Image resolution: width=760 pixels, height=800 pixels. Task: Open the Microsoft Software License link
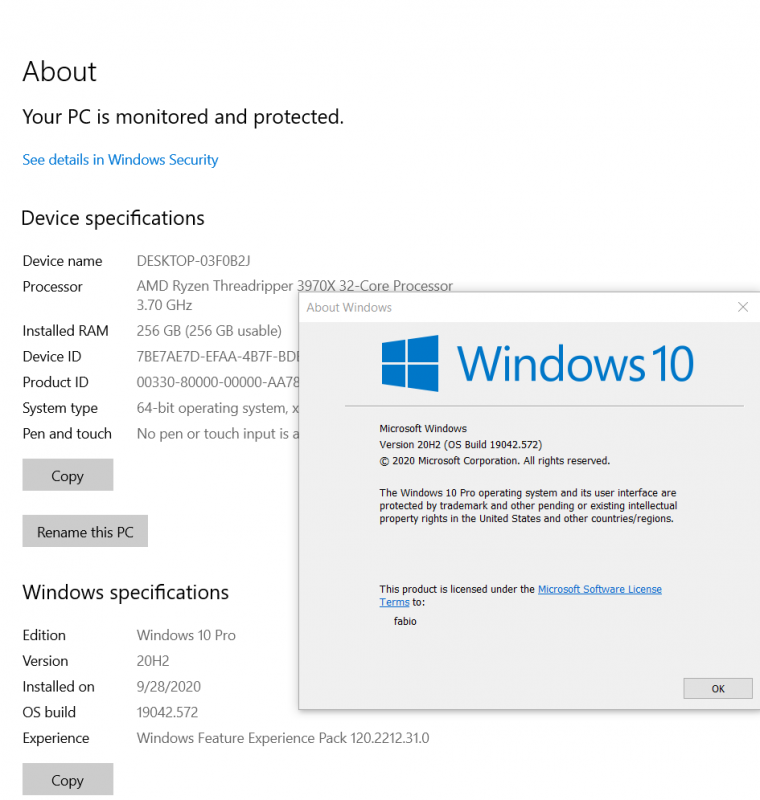(599, 589)
